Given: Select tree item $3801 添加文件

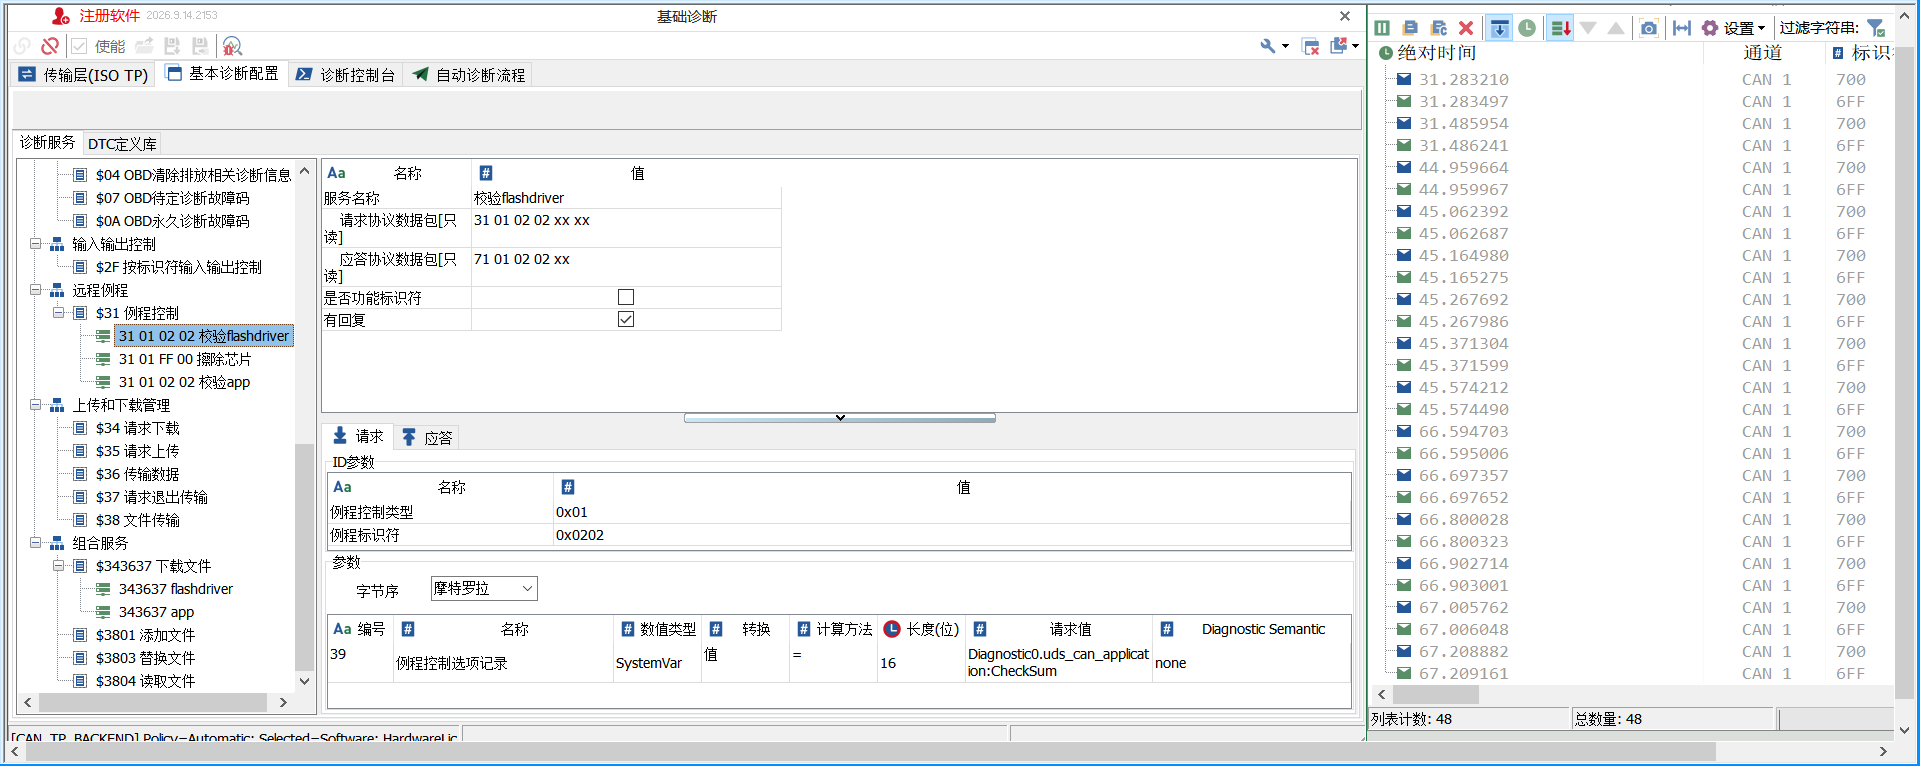Looking at the screenshot, I should click(146, 635).
